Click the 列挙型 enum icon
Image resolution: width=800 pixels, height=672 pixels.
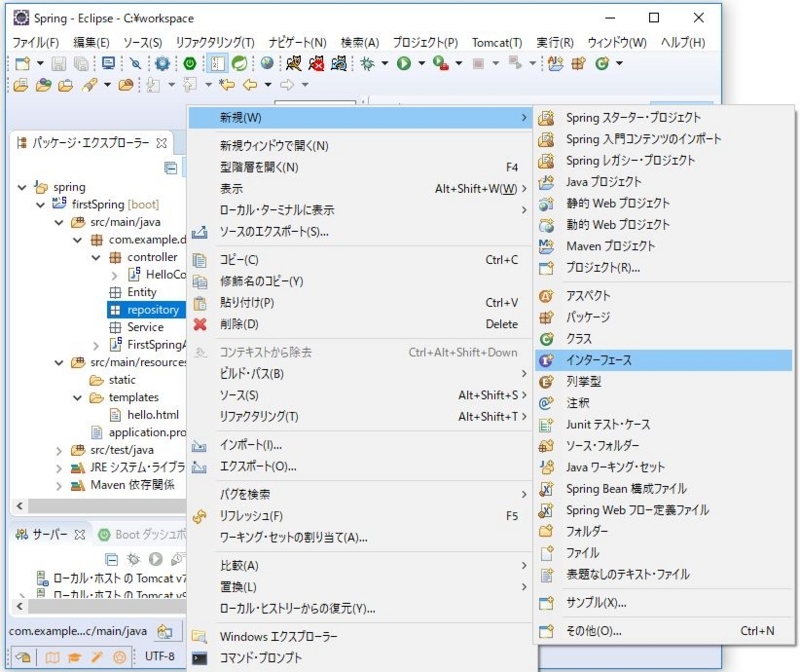click(546, 381)
